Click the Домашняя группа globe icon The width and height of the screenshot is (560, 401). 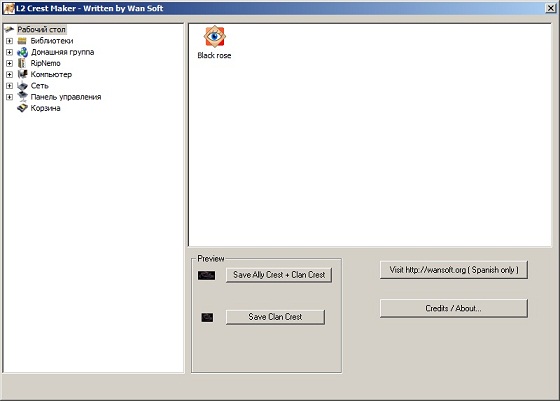coord(22,52)
